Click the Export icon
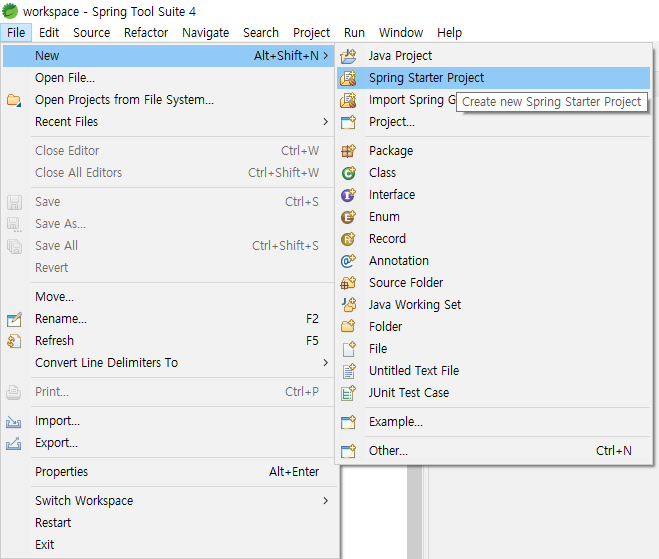Image resolution: width=659 pixels, height=559 pixels. 14,443
